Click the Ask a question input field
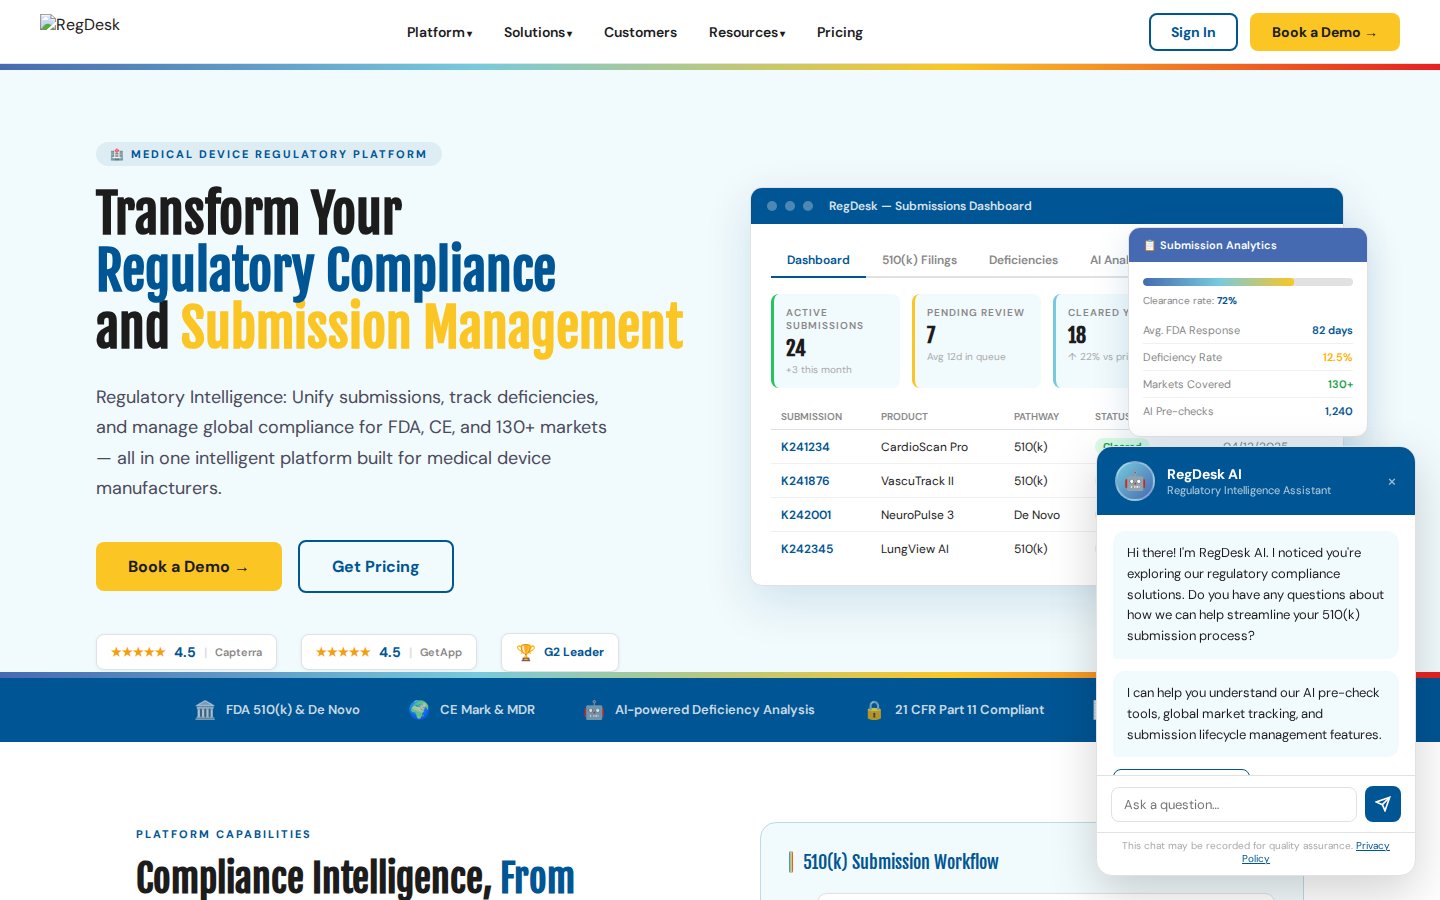This screenshot has height=900, width=1440. 1234,804
